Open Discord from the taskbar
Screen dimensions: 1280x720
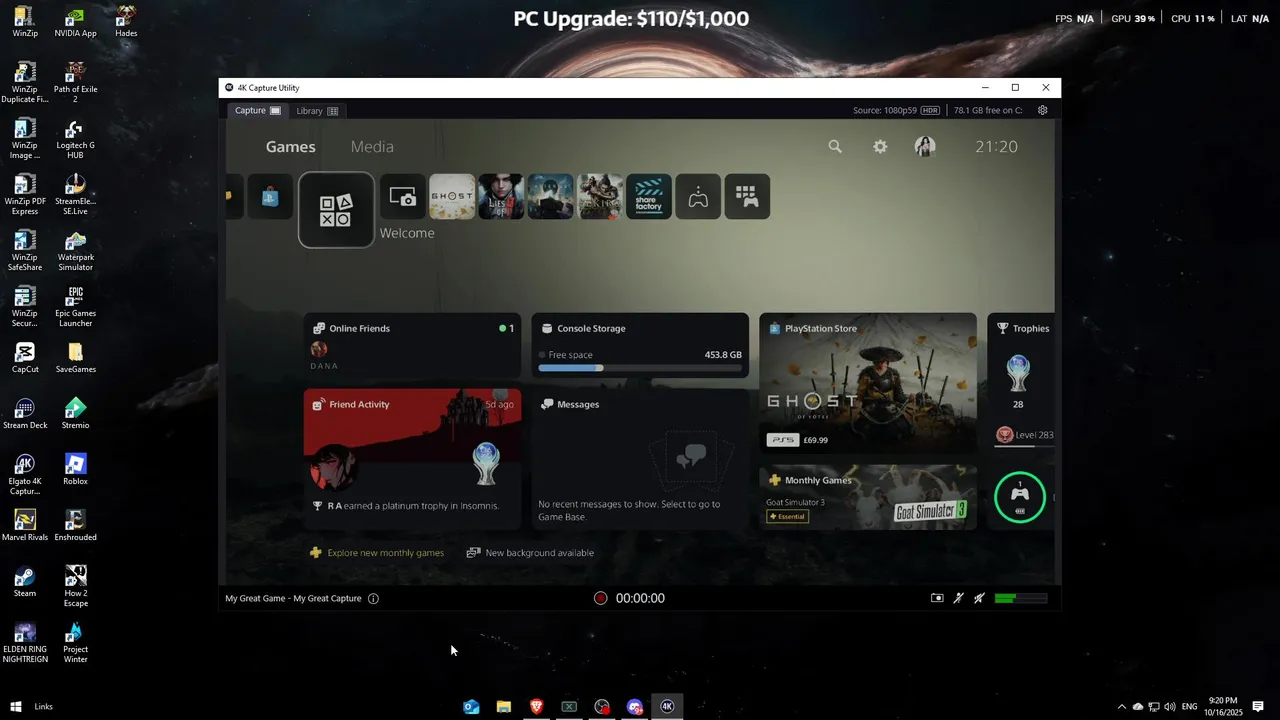tap(634, 707)
